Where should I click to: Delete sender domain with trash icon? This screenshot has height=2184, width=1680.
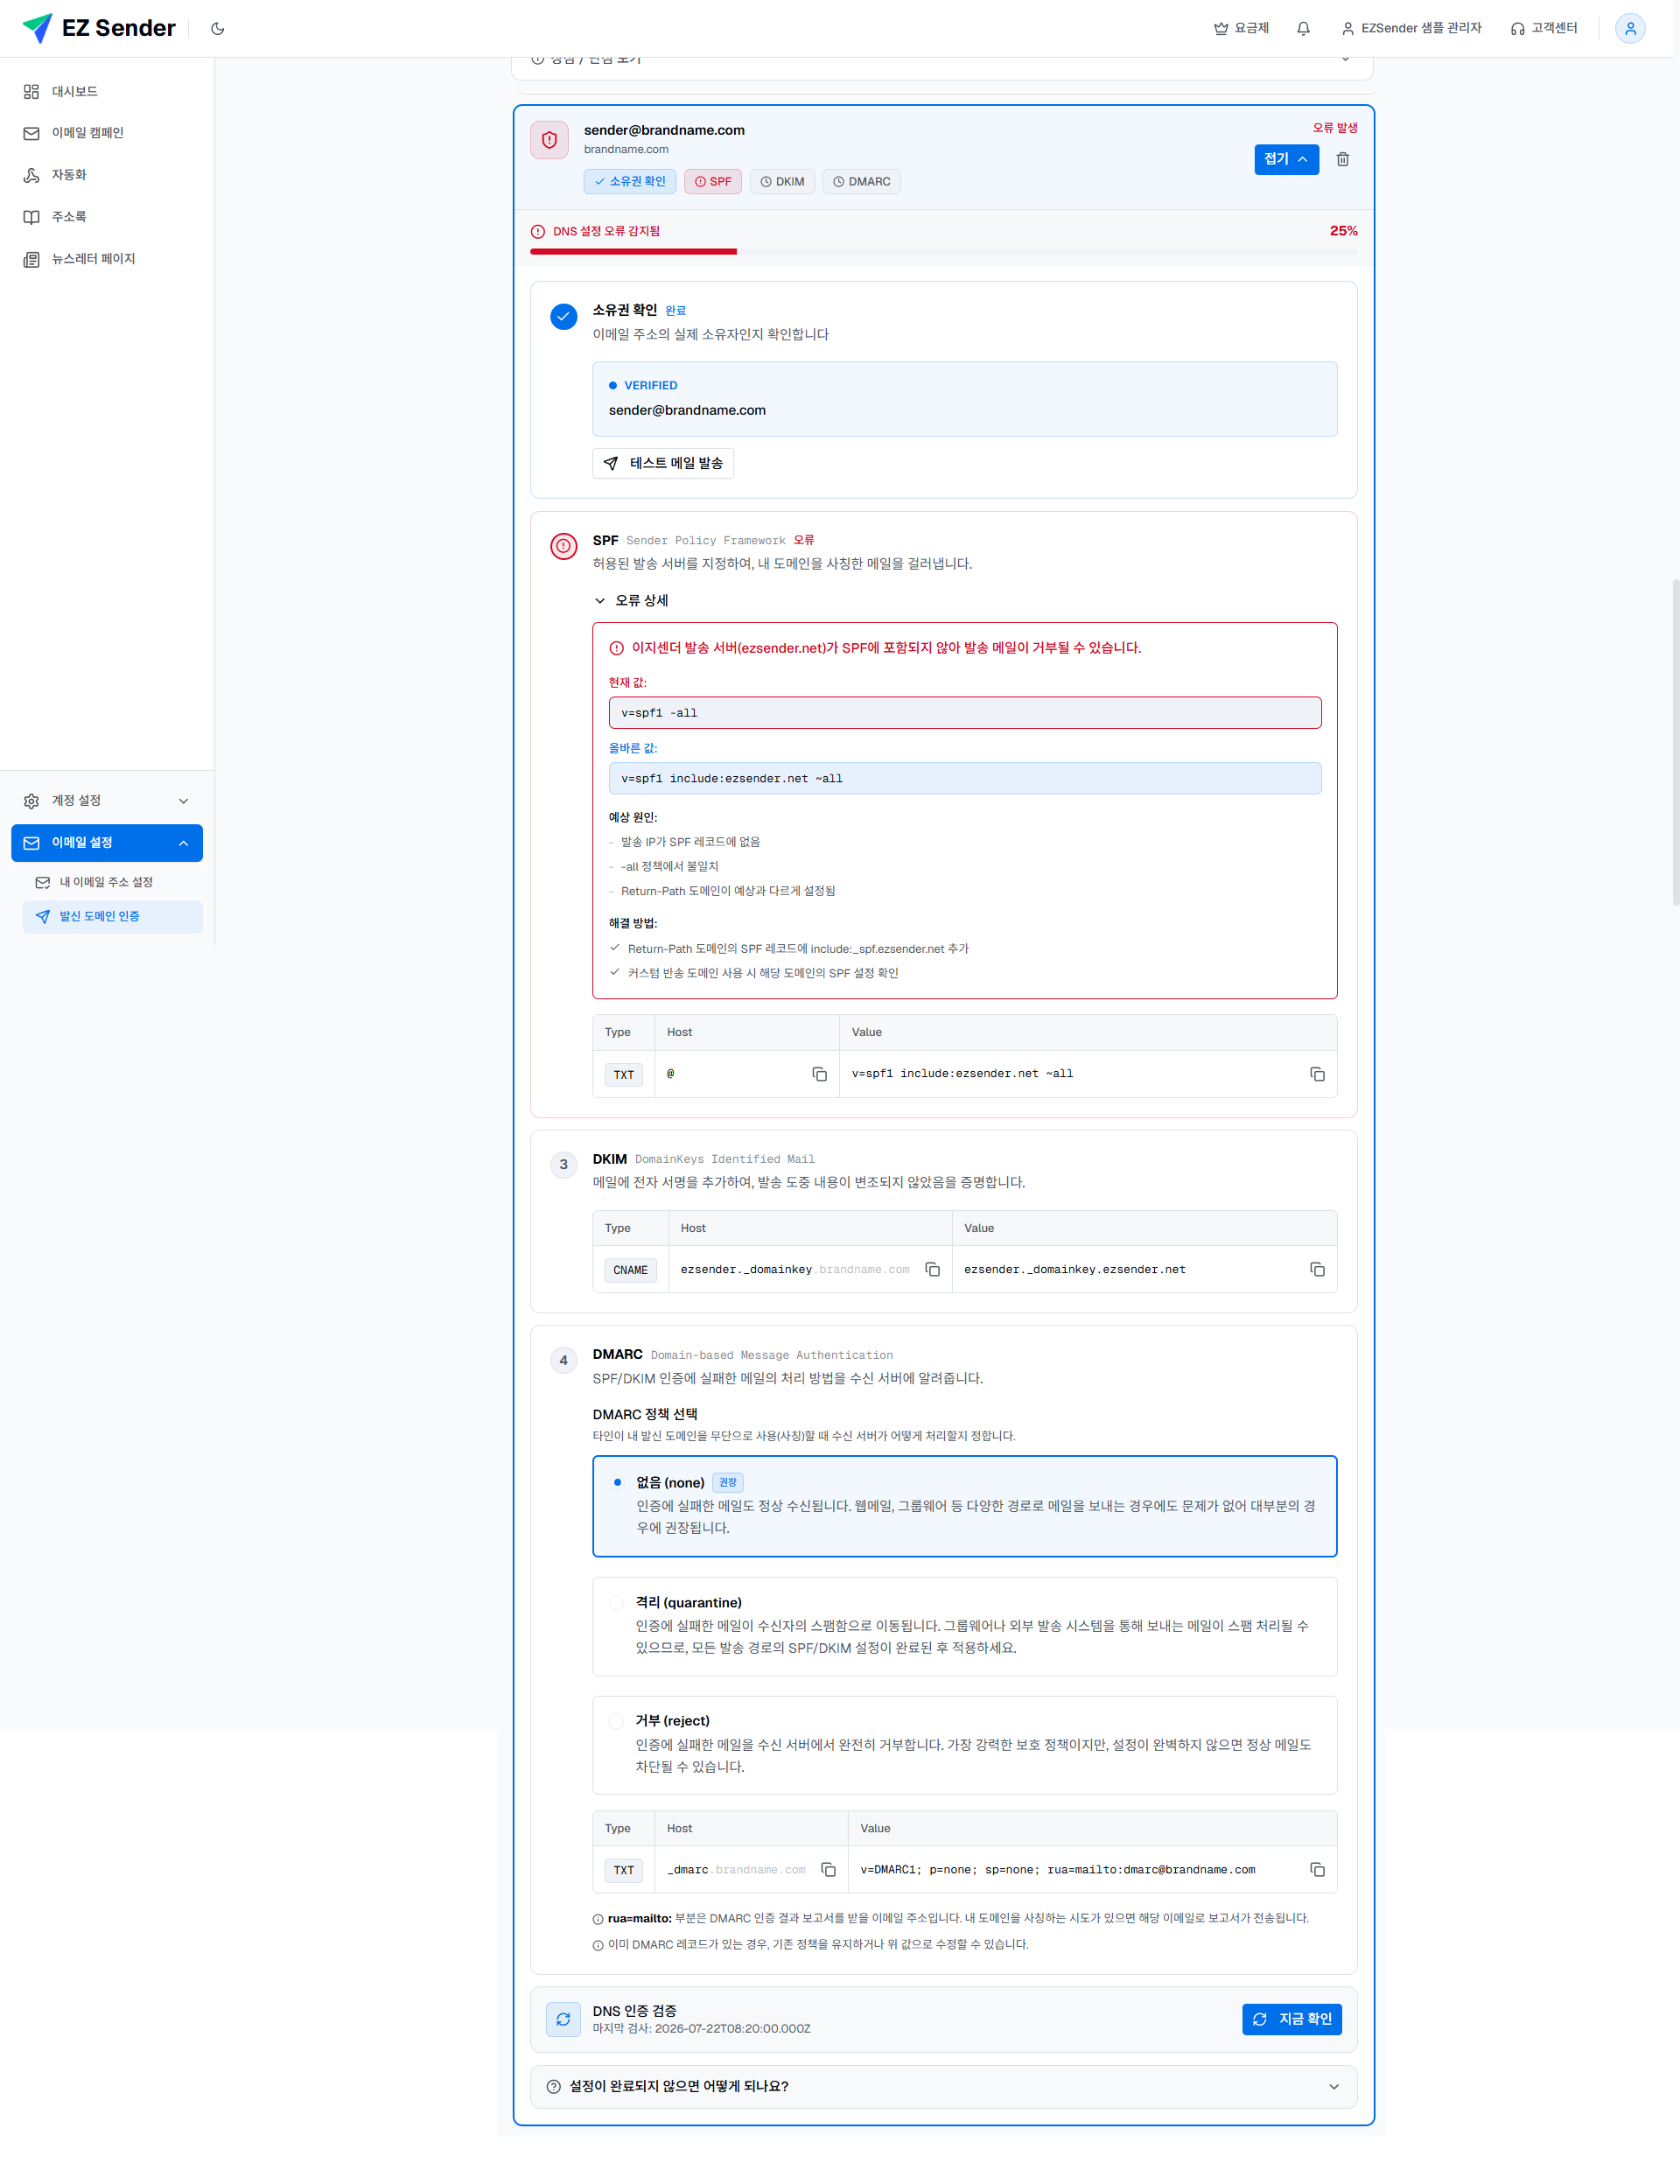coord(1343,159)
